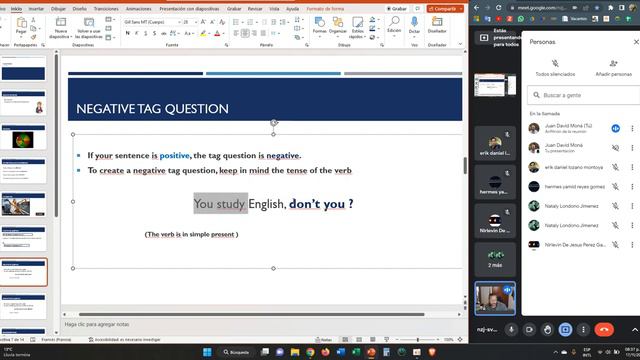640x360 pixels.
Task: Click the font color red swatch
Action: click(x=217, y=33)
